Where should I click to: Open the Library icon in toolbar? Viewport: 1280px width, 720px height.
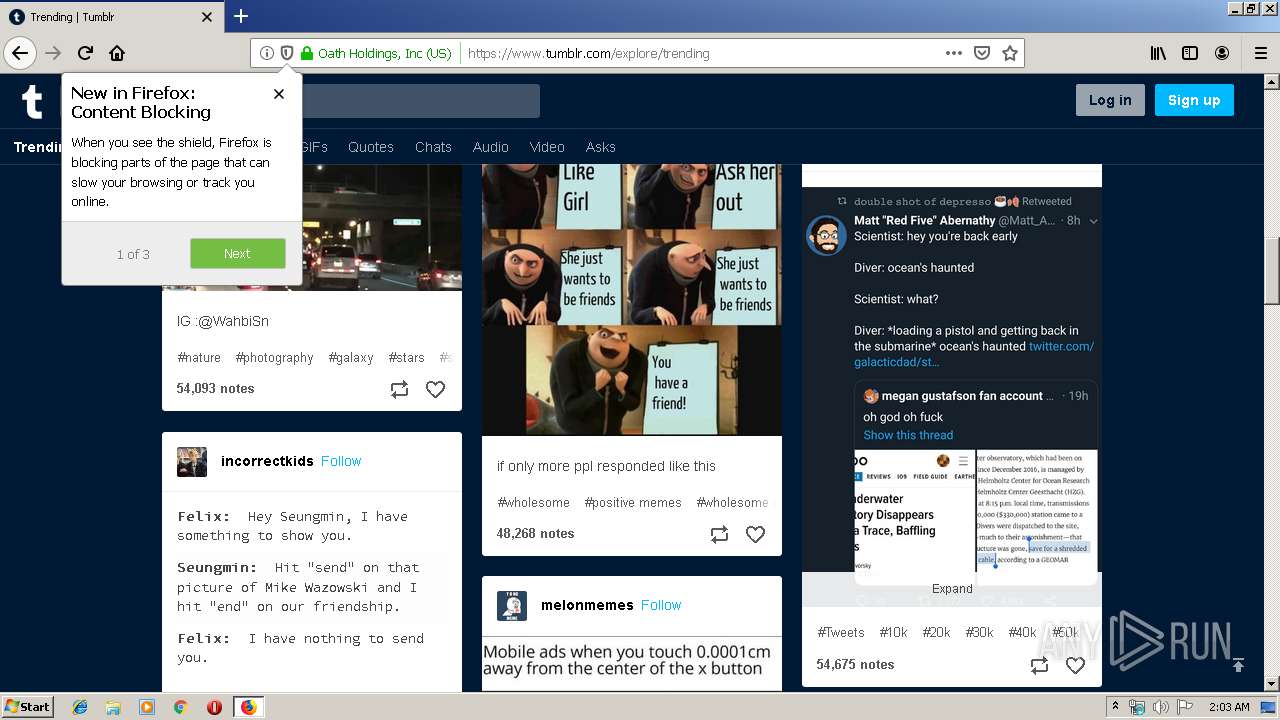1158,53
